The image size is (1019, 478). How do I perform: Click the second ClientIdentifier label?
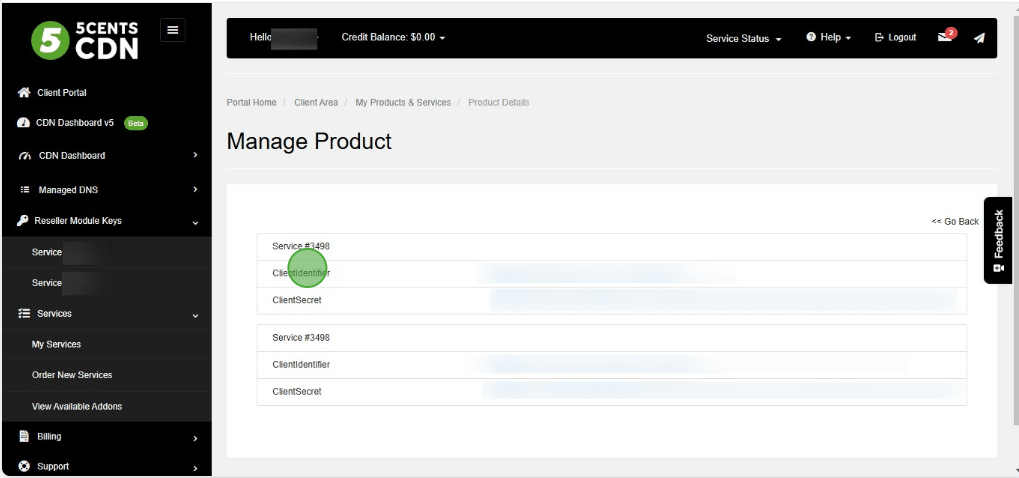coord(301,364)
